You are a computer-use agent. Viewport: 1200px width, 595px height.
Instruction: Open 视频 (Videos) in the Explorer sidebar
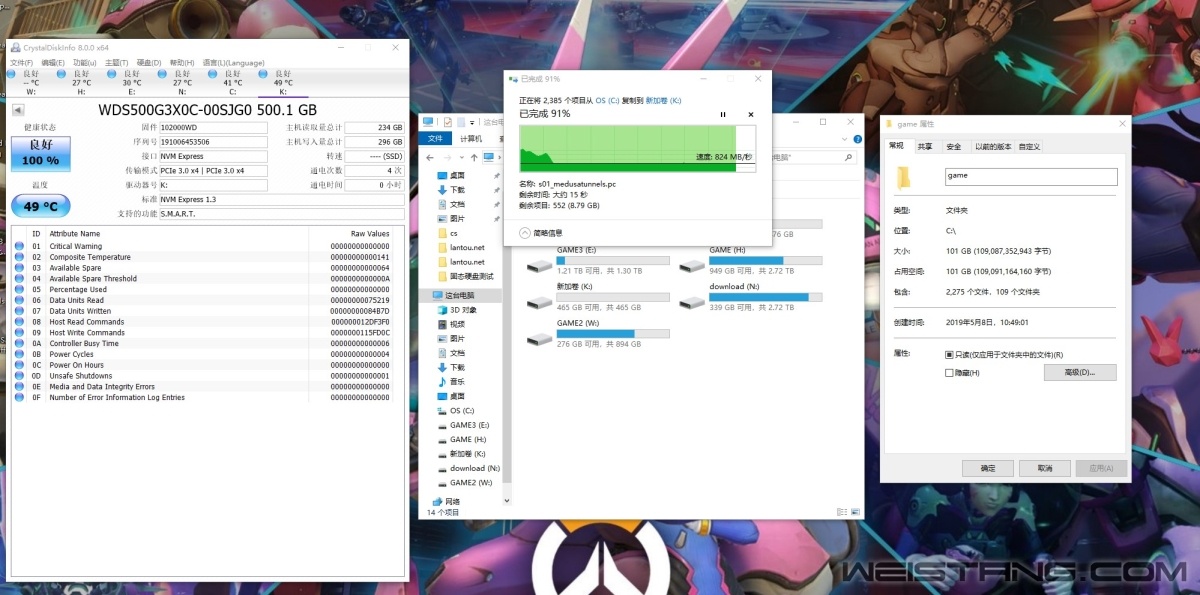(450, 324)
